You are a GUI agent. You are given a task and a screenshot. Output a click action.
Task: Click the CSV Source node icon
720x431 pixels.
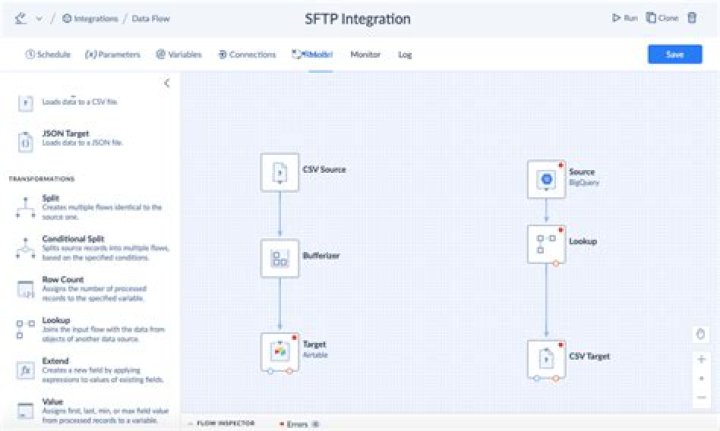[x=280, y=173]
